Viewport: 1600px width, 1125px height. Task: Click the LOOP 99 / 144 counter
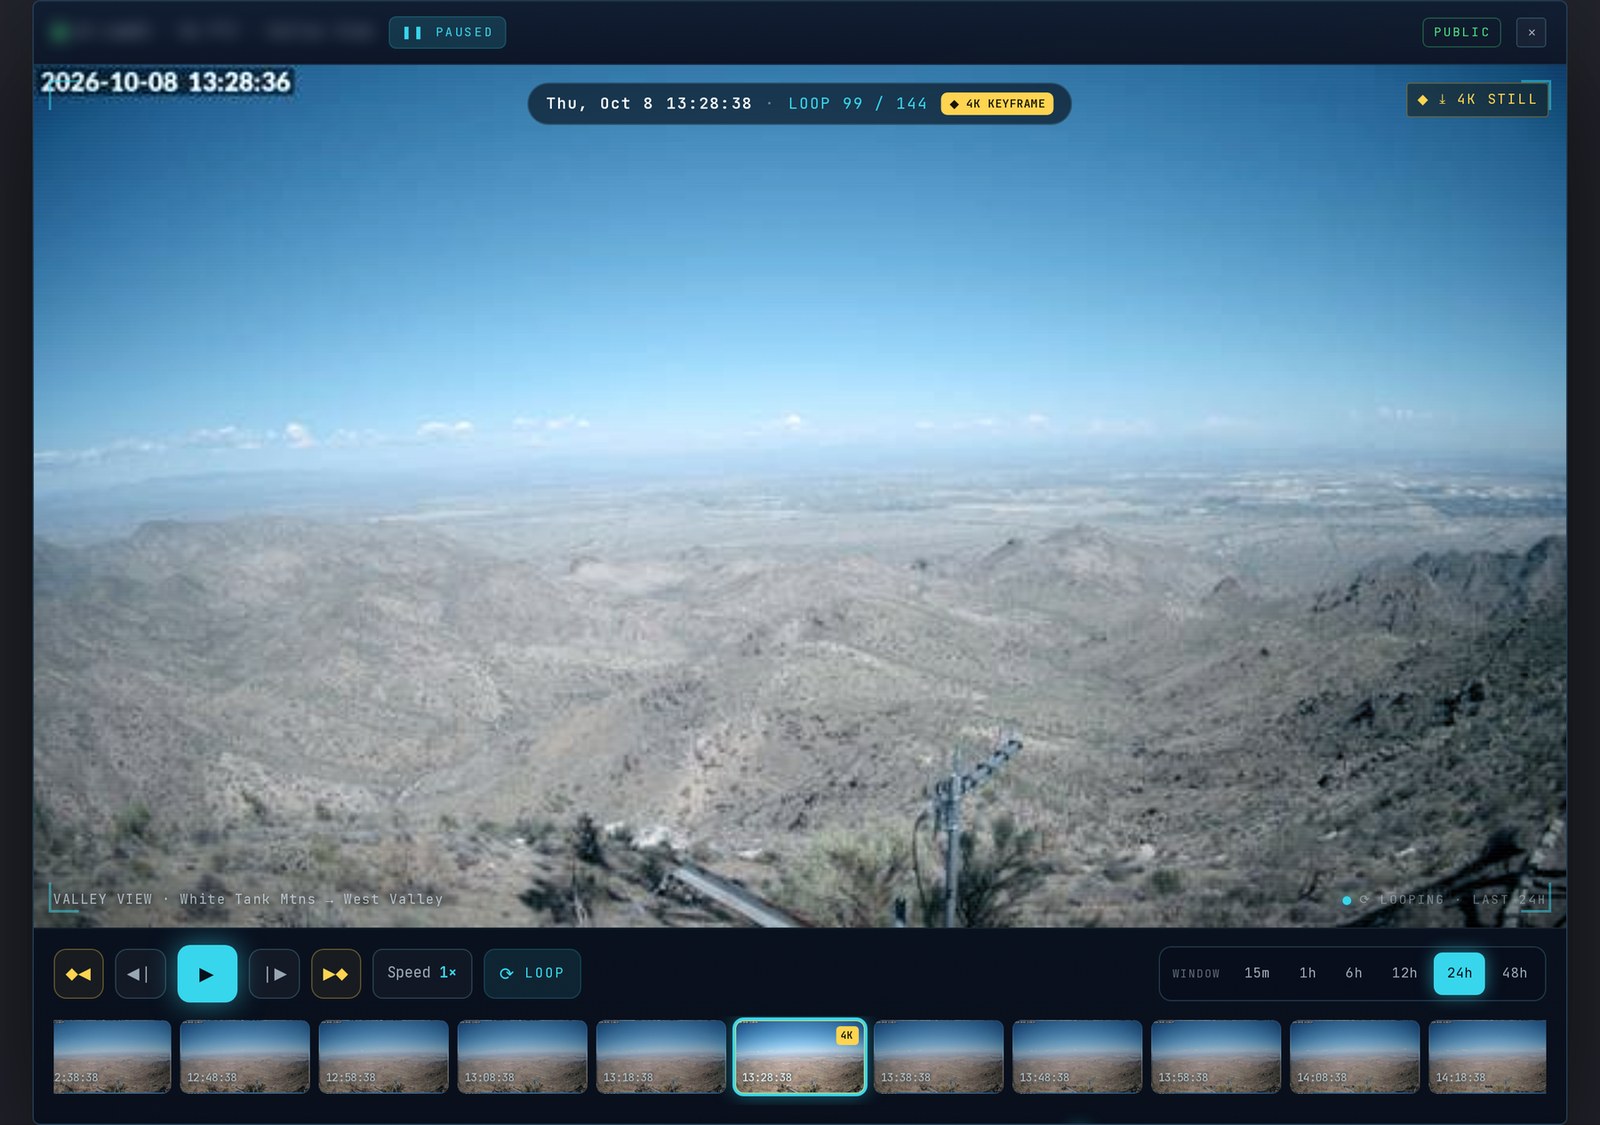point(857,104)
